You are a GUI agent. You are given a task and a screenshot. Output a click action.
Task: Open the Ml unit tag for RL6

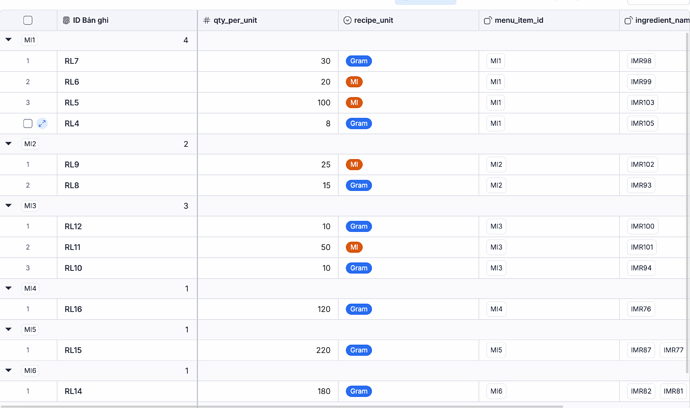[354, 82]
